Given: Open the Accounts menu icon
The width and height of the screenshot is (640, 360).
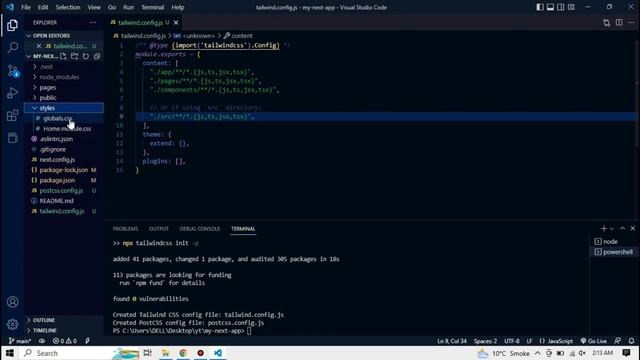Looking at the screenshot, I should pyautogui.click(x=13, y=302).
